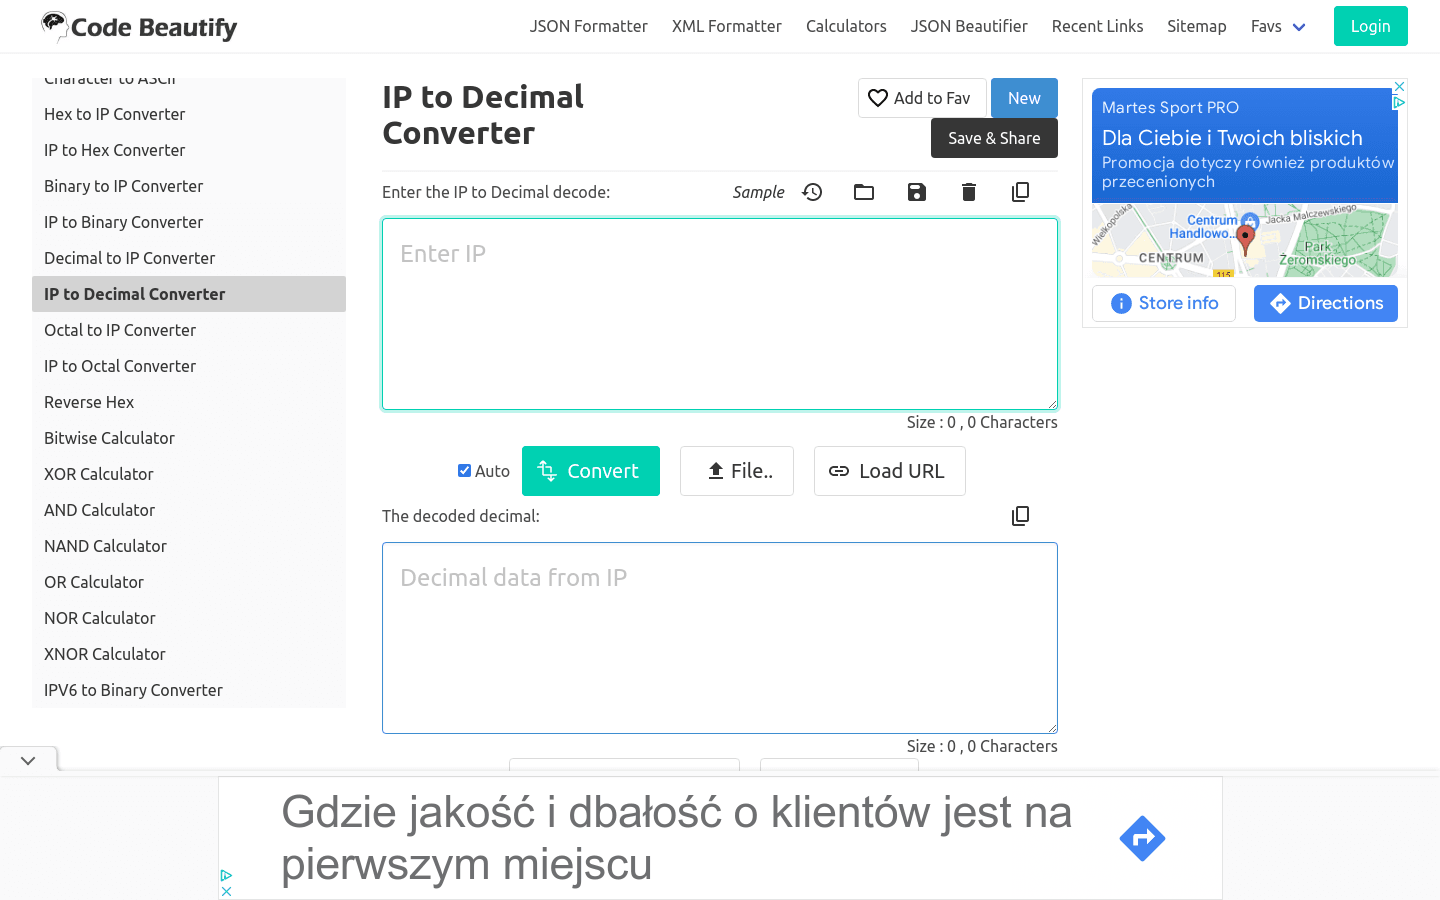Focus the Enter IP text area

[719, 314]
